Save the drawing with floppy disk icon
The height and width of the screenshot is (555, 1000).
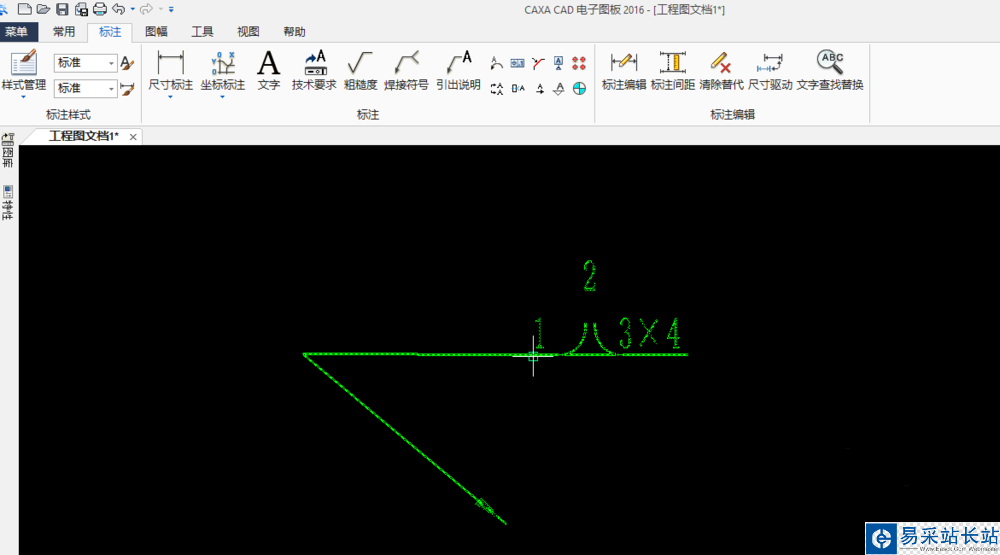62,9
